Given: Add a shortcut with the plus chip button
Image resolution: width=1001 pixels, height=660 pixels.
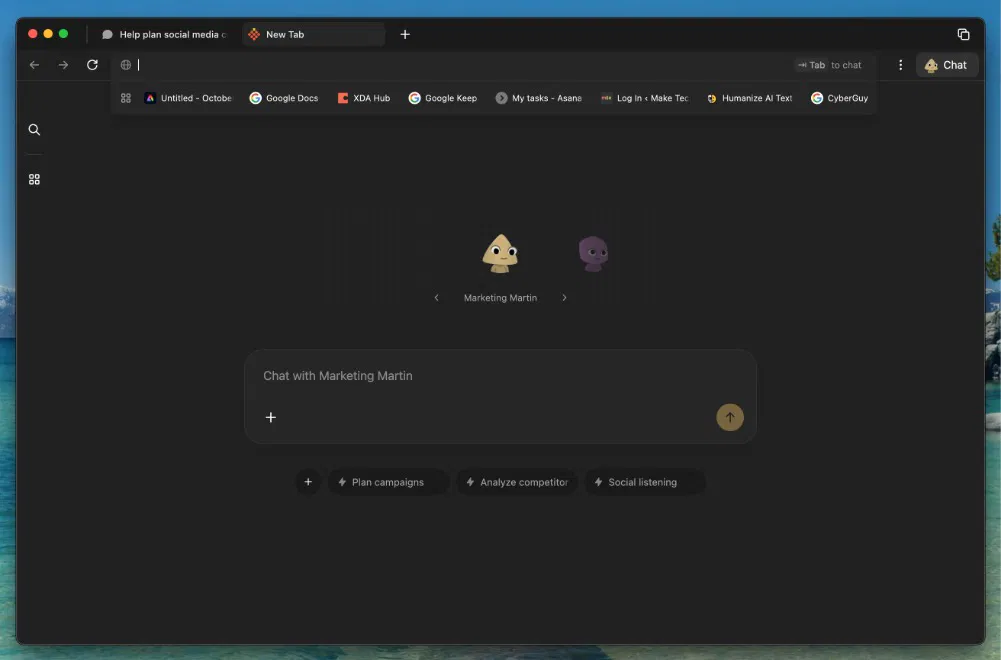Looking at the screenshot, I should coord(308,482).
